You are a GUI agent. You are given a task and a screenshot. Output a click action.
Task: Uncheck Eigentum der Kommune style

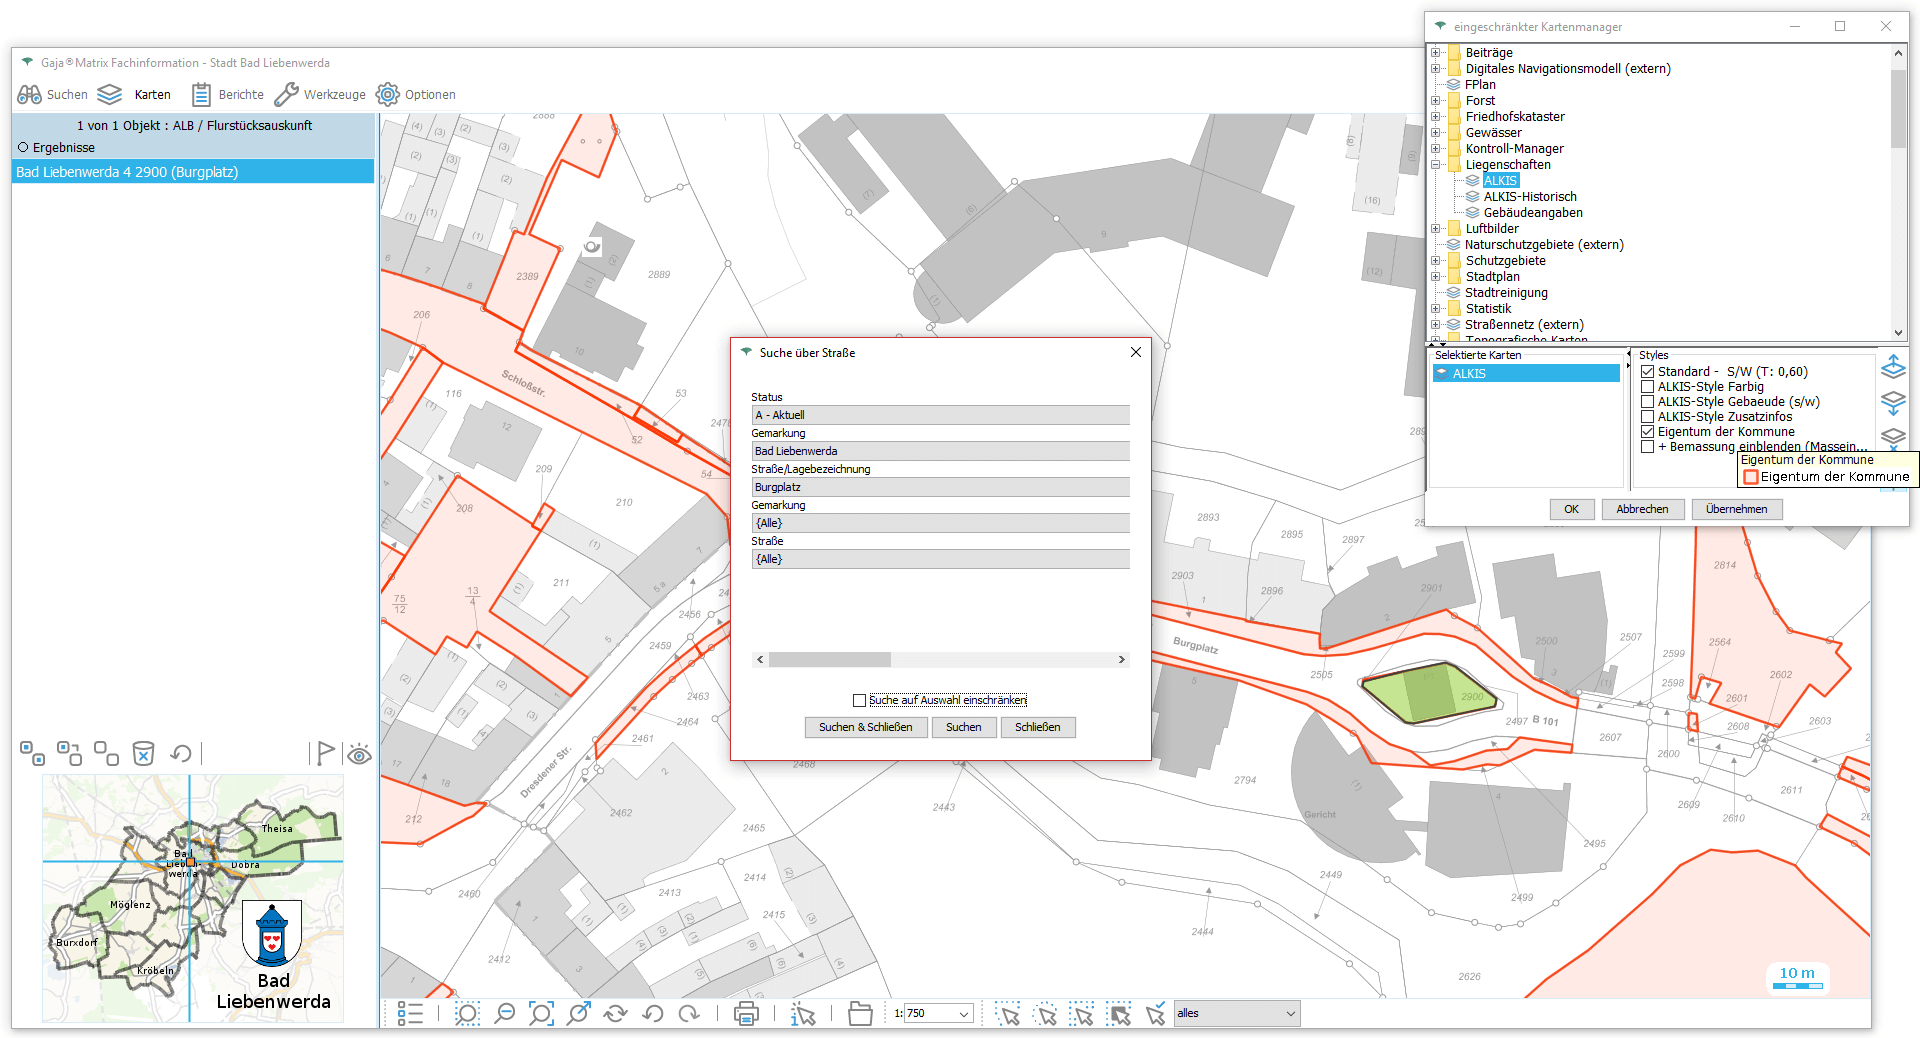point(1647,432)
